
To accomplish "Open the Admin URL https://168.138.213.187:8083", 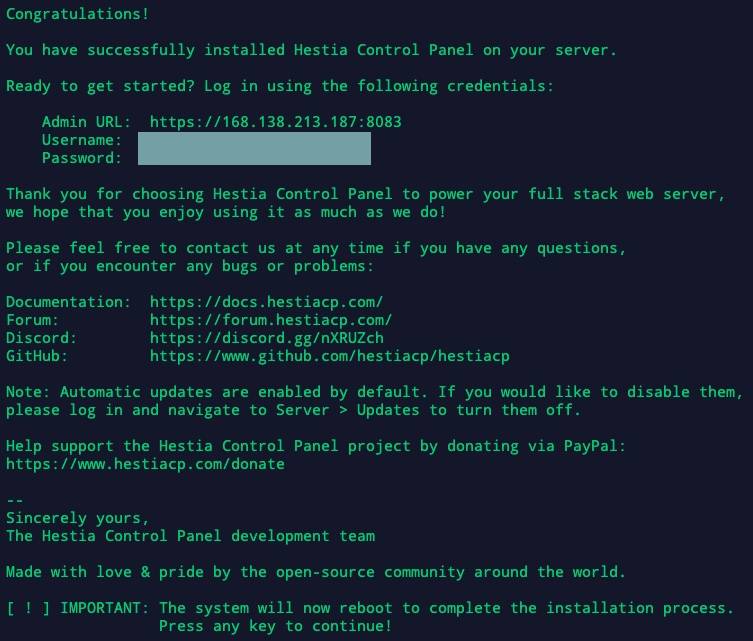I will point(275,122).
